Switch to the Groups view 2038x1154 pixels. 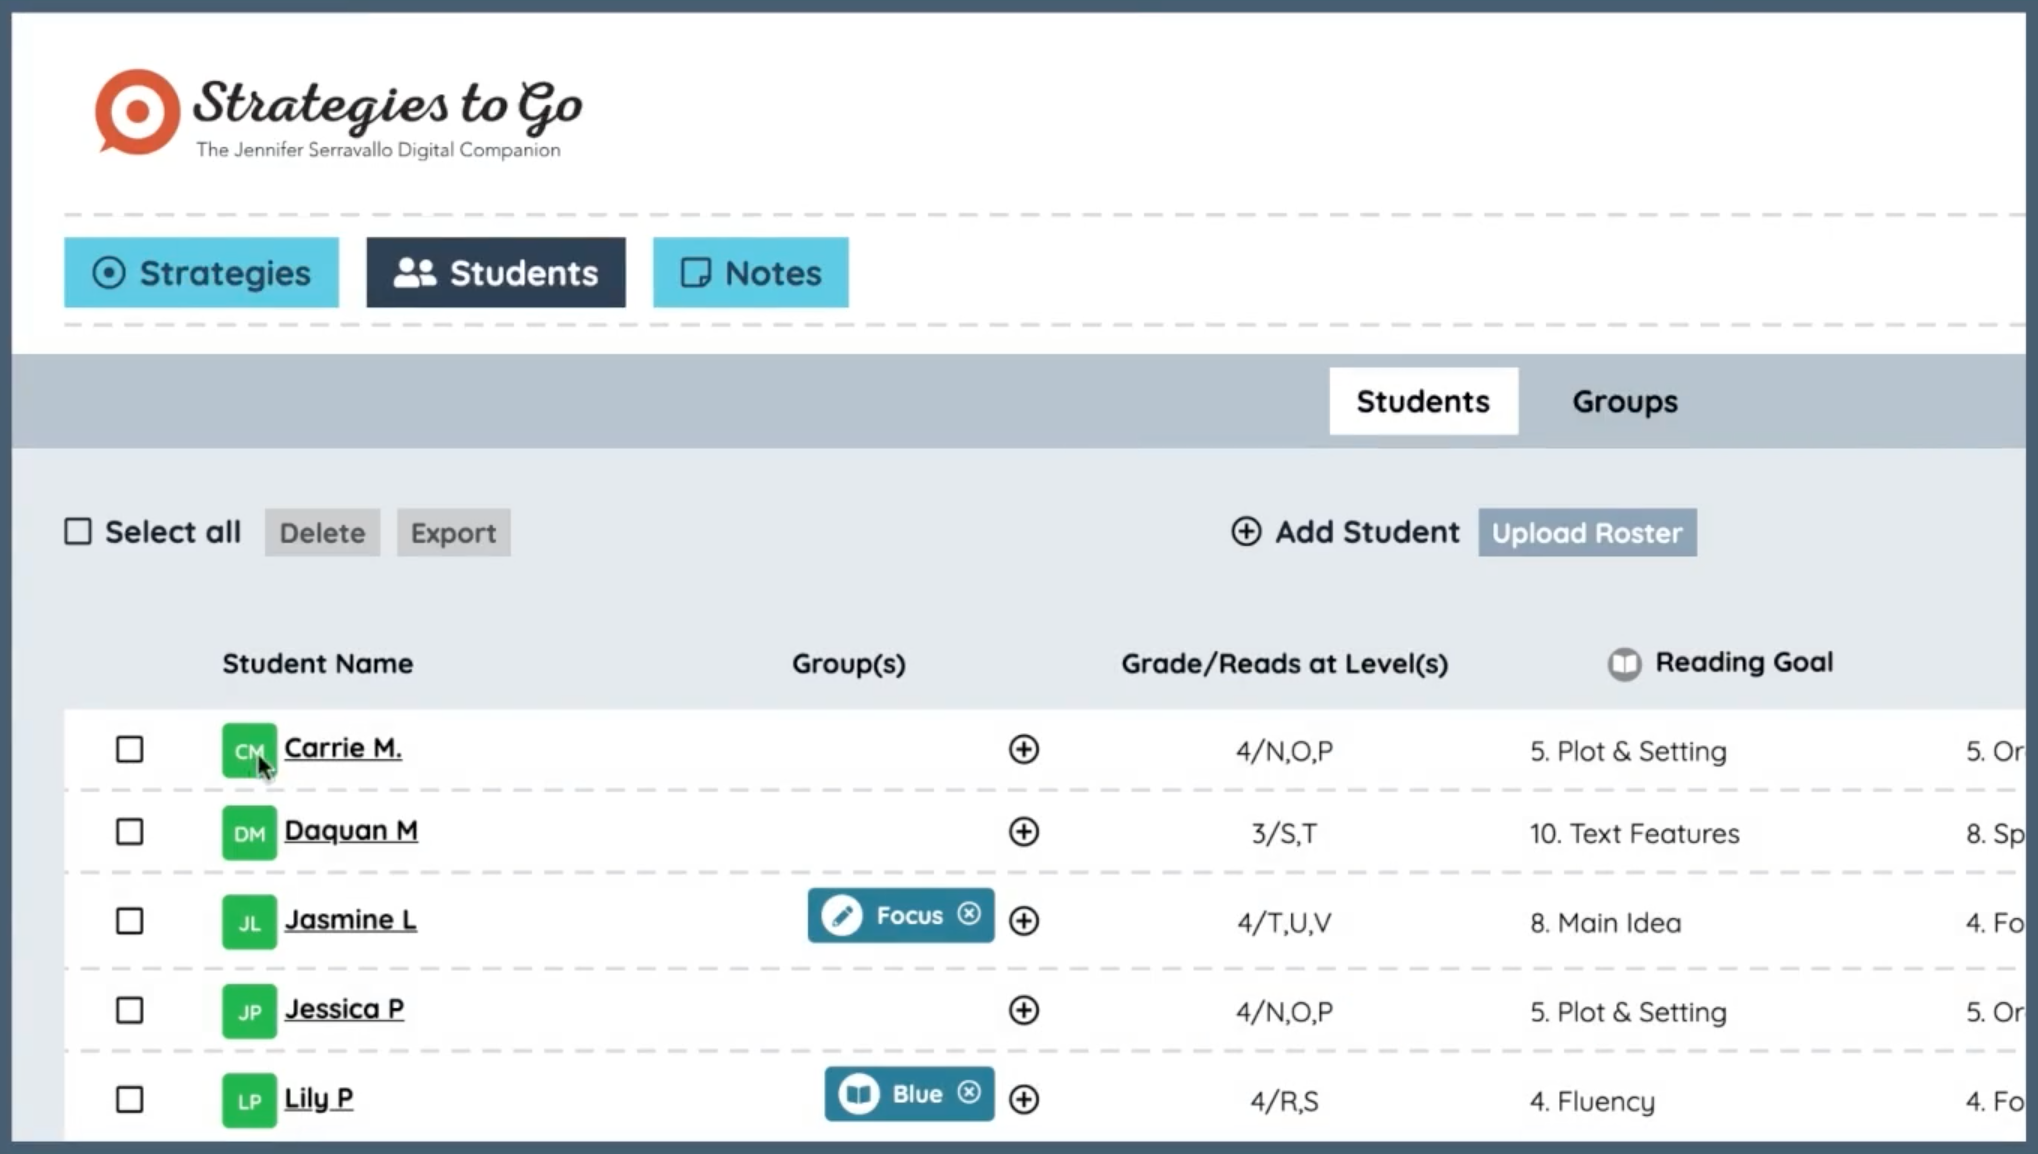[1624, 402]
